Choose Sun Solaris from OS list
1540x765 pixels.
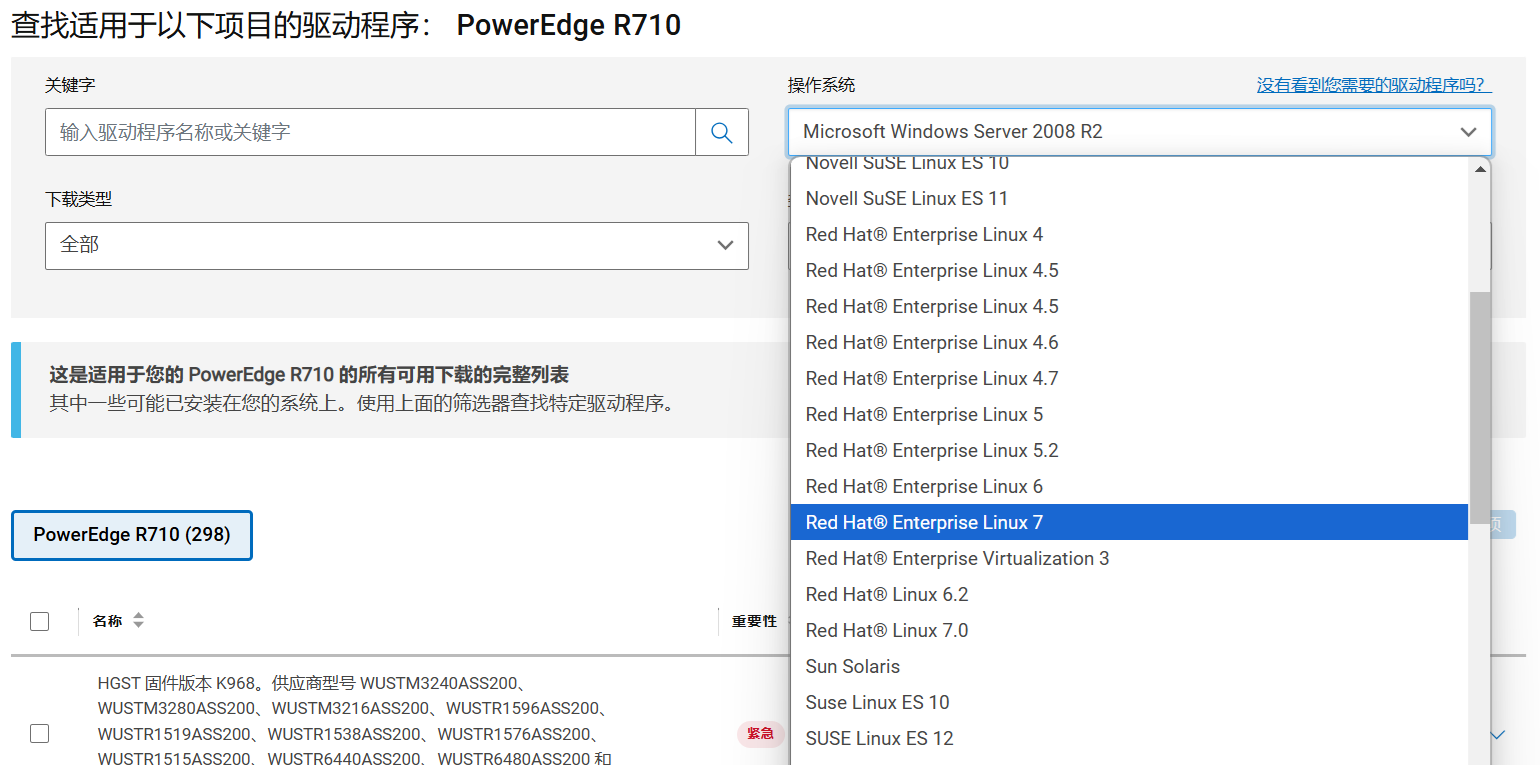click(853, 666)
